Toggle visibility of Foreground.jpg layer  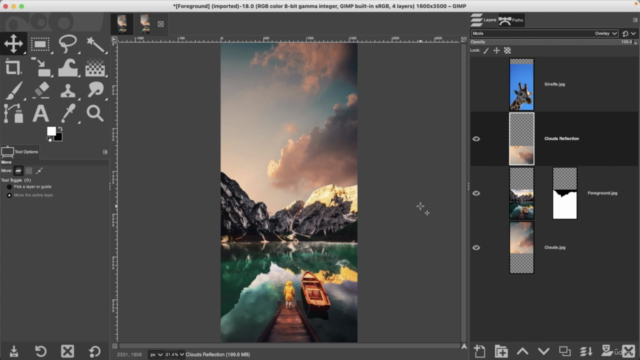pyautogui.click(x=476, y=193)
